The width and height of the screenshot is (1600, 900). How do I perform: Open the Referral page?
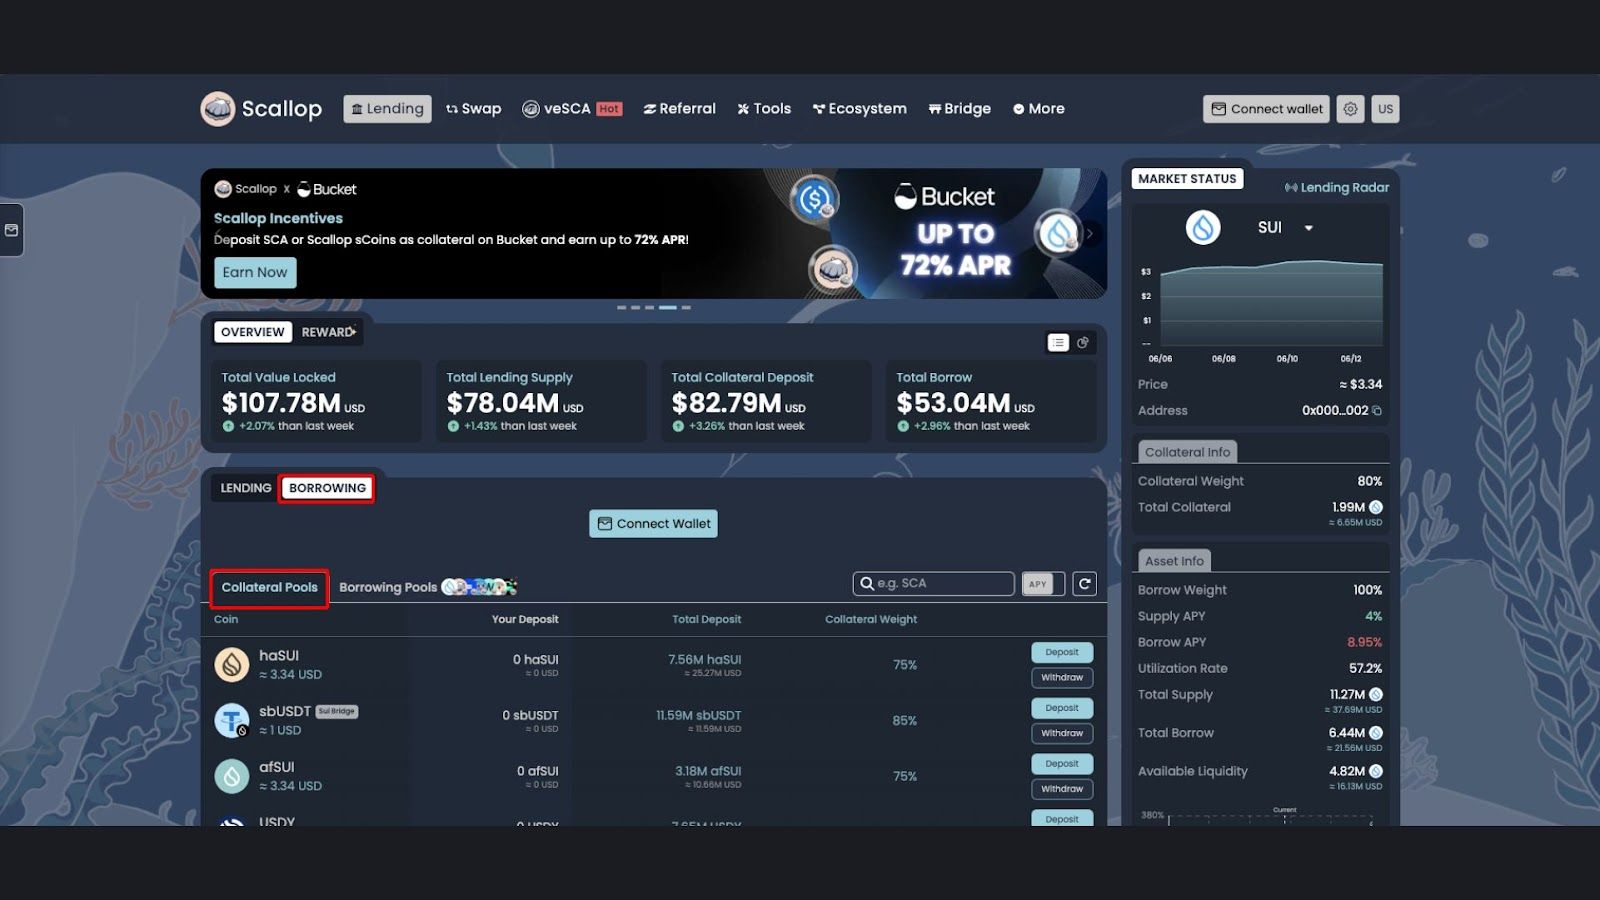[679, 109]
